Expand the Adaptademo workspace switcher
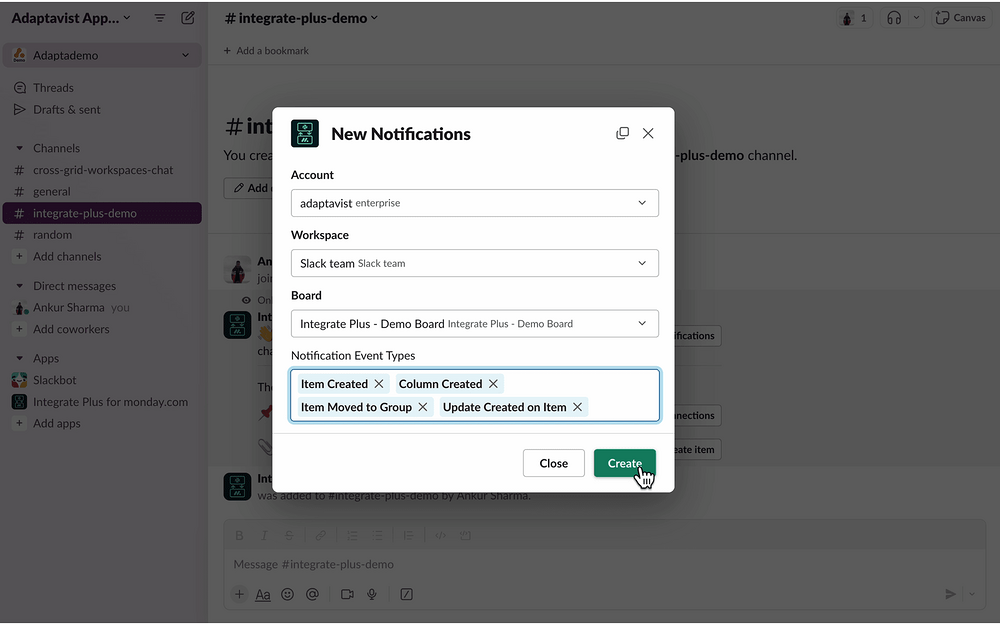The image size is (1000, 625). click(x=102, y=55)
